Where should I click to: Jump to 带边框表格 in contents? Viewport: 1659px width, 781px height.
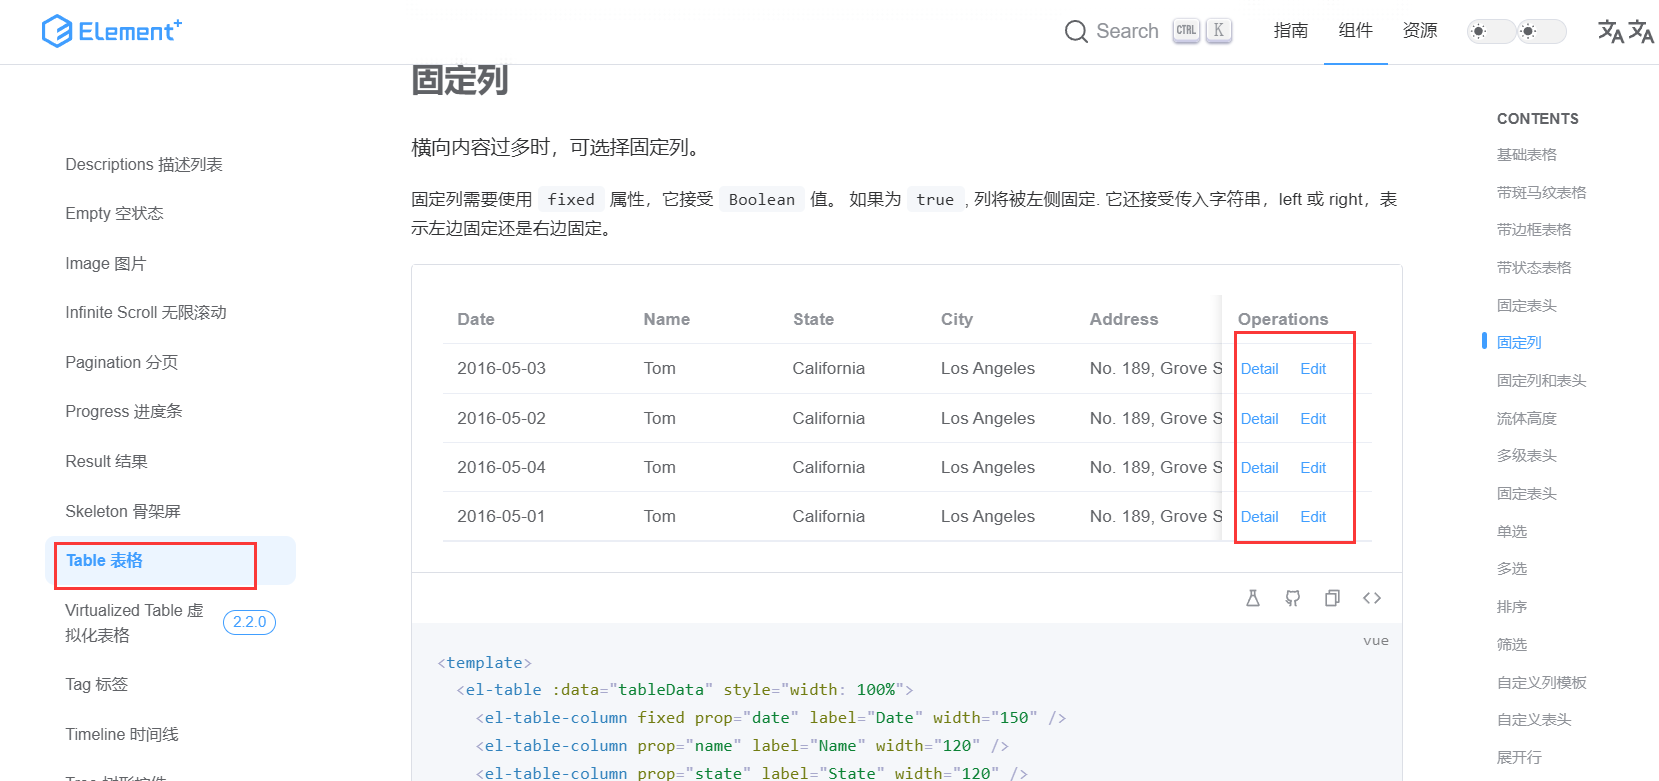pyautogui.click(x=1534, y=230)
